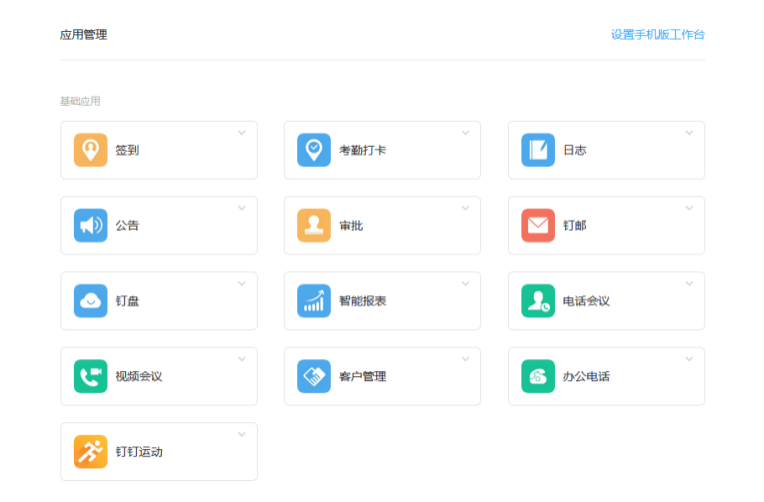The height and width of the screenshot is (502, 764).
Task: Open the 考勤打卡 attendance pin icon
Action: pyautogui.click(x=314, y=150)
